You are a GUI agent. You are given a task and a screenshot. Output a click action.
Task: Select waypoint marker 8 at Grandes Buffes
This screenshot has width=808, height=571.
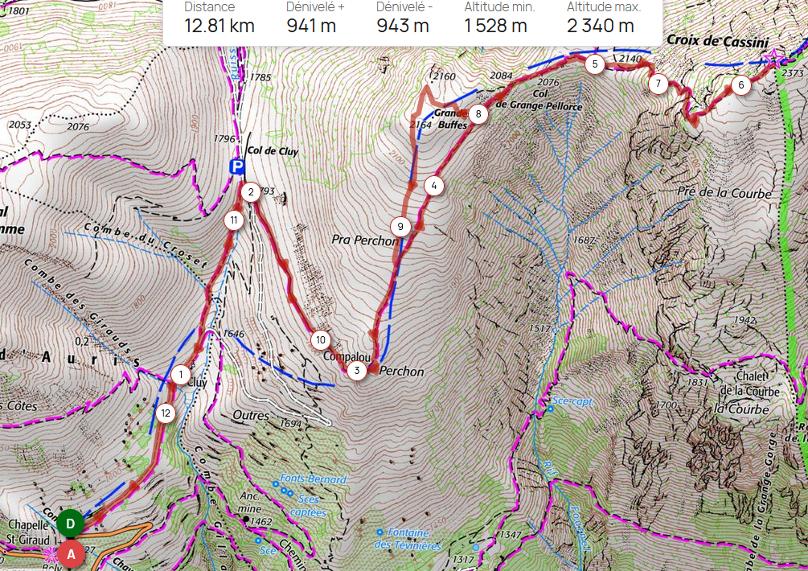[x=478, y=114]
